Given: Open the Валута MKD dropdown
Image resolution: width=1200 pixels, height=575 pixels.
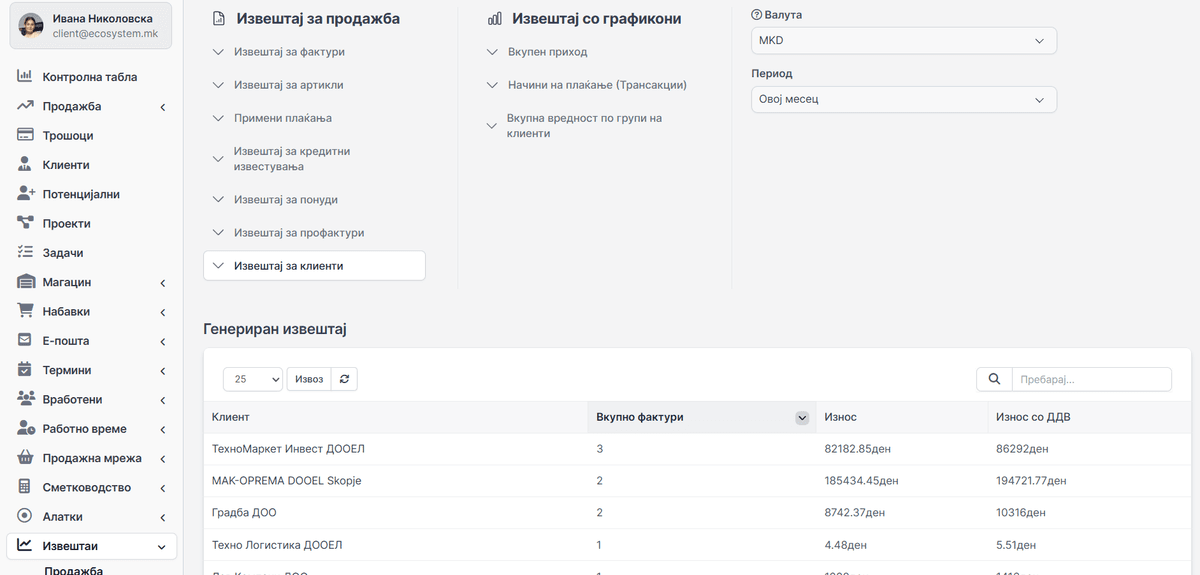Looking at the screenshot, I should pyautogui.click(x=904, y=41).
